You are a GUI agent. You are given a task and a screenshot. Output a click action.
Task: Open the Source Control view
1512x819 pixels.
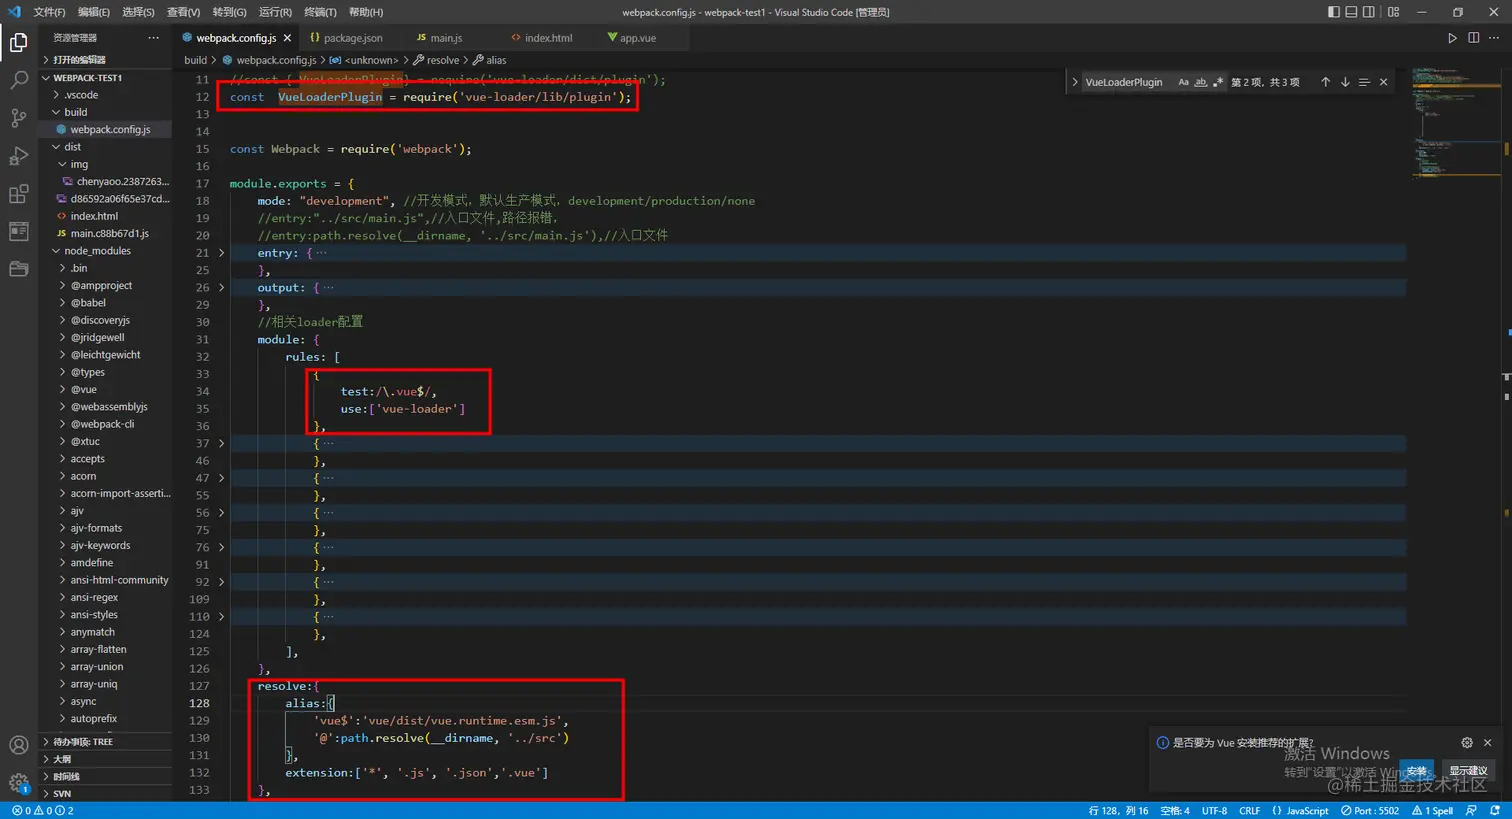[x=18, y=118]
